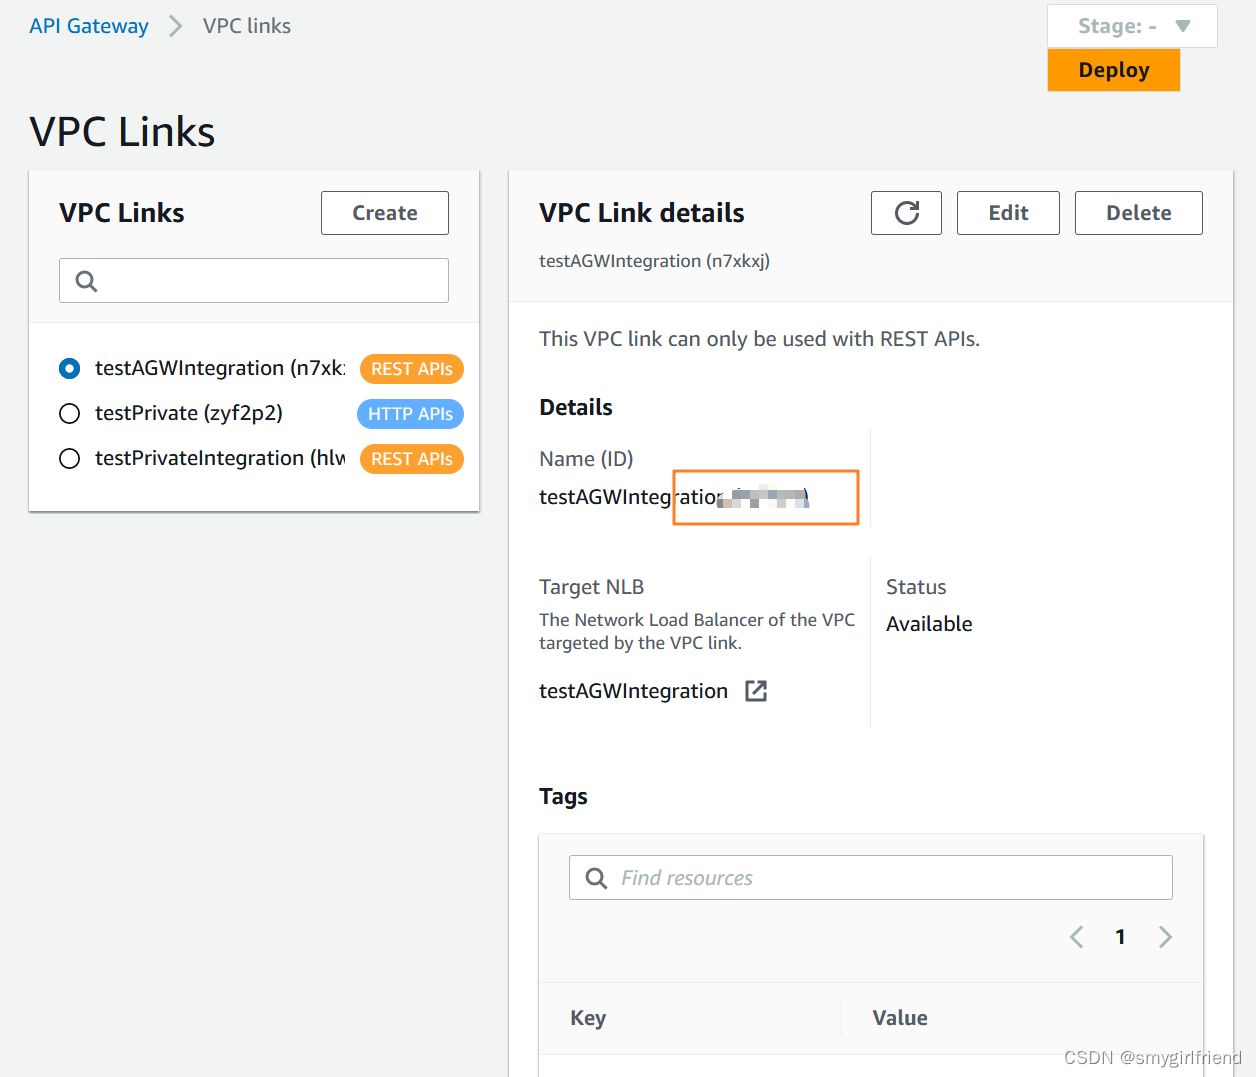
Task: Click the VPC Links search input field
Action: click(253, 280)
